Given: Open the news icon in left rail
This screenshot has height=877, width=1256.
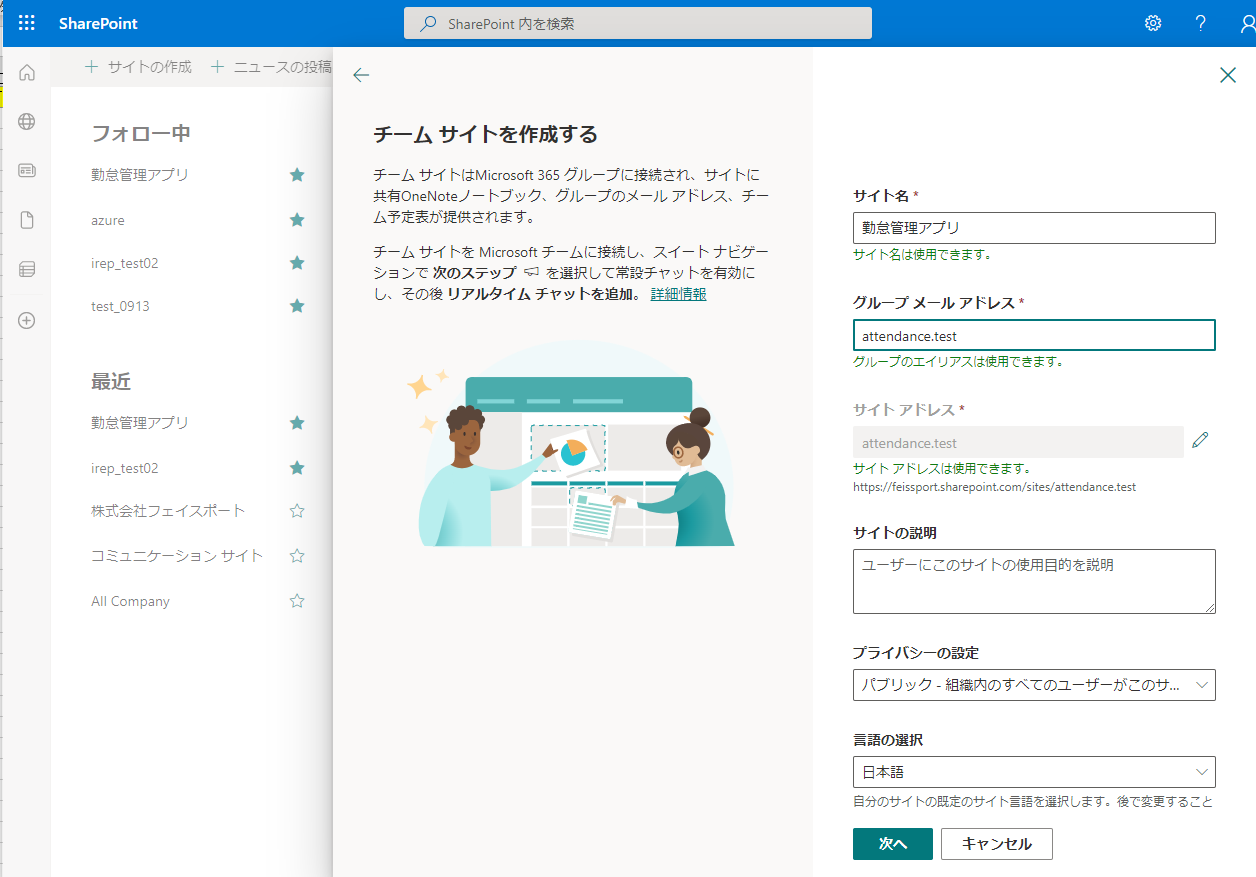Looking at the screenshot, I should click(27, 171).
